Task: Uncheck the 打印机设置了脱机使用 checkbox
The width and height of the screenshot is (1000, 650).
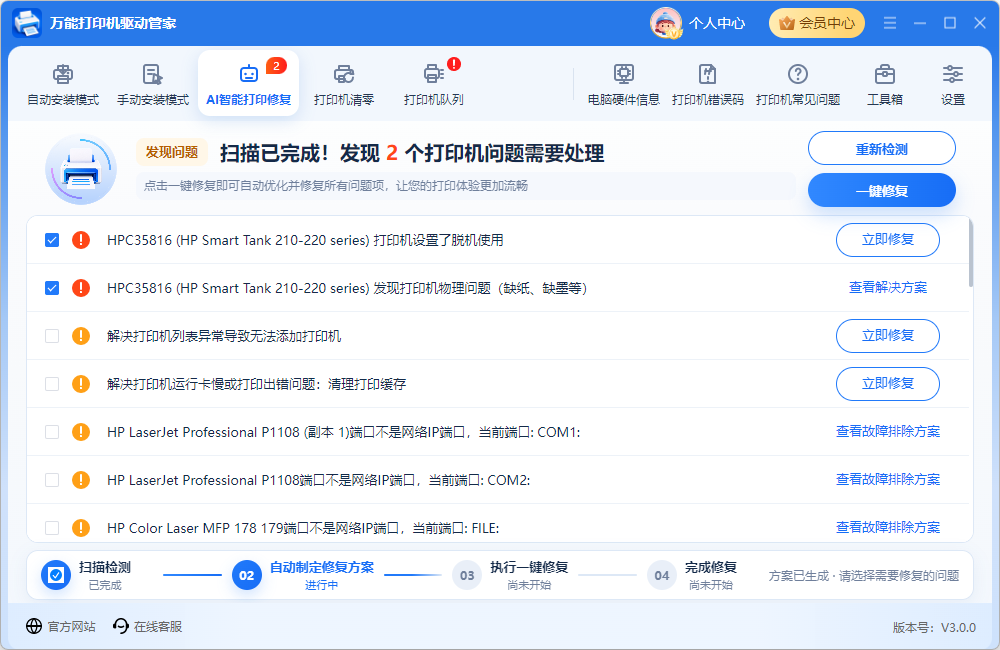Action: tap(52, 240)
